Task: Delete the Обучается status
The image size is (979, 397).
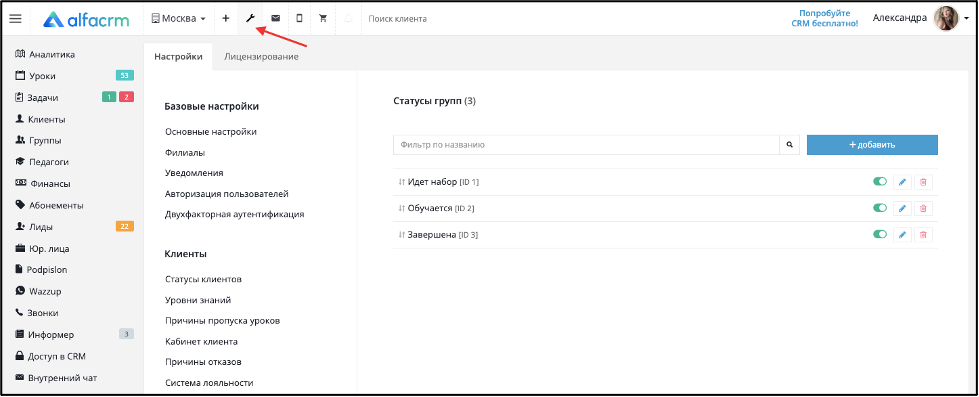Action: (923, 208)
